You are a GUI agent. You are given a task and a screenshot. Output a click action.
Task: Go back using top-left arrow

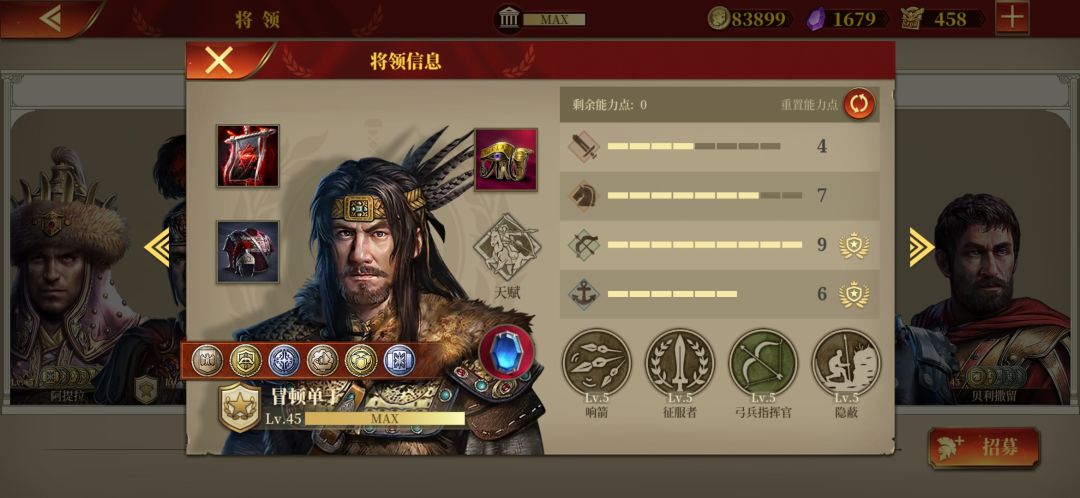pos(51,19)
